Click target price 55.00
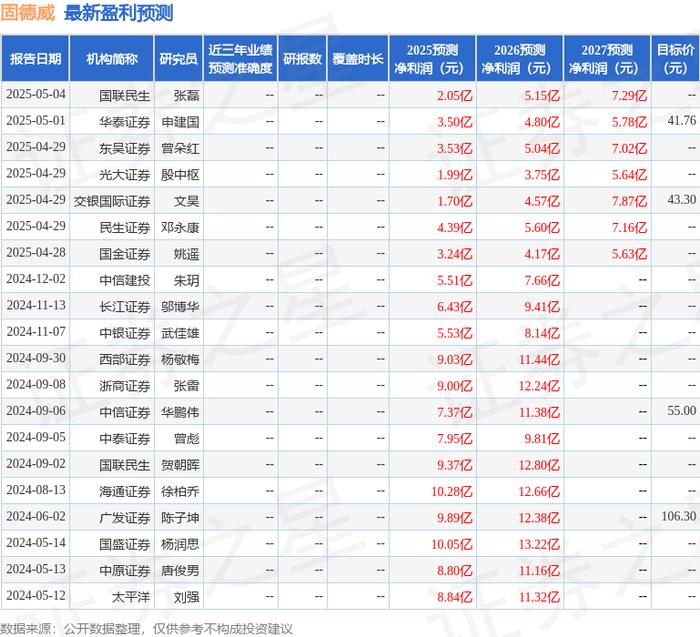 (x=682, y=411)
